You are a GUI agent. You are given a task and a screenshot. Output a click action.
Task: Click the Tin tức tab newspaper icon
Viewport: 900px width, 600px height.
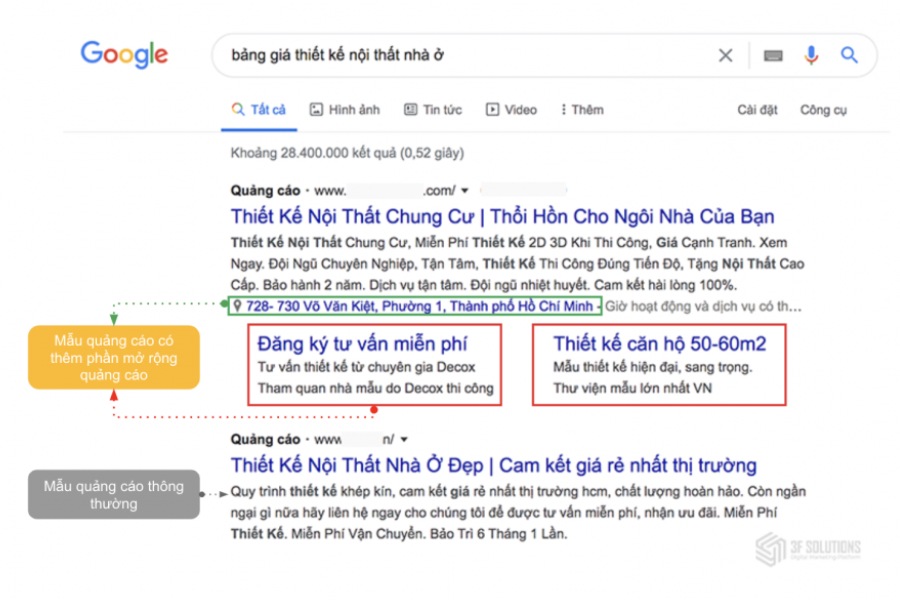click(x=410, y=110)
